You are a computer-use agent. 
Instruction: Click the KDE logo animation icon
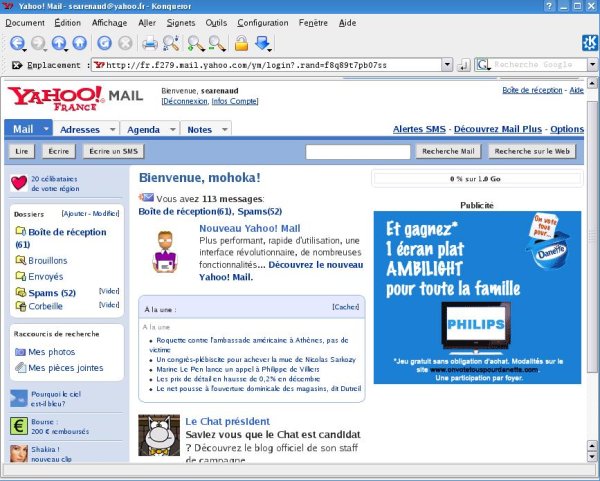590,43
